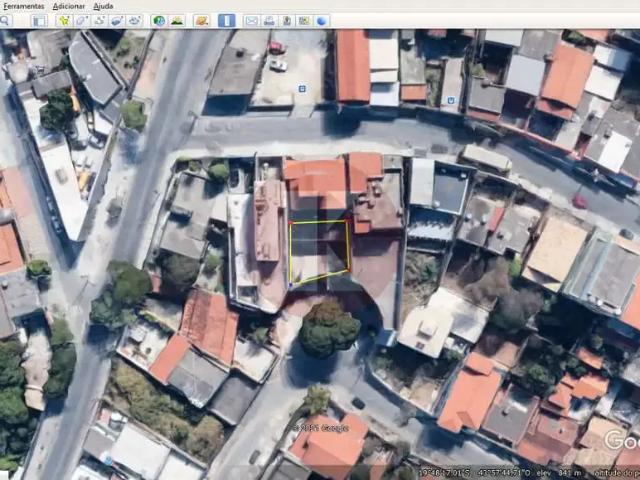The width and height of the screenshot is (640, 480).
Task: Open the Ajuda menu
Action: click(x=103, y=7)
